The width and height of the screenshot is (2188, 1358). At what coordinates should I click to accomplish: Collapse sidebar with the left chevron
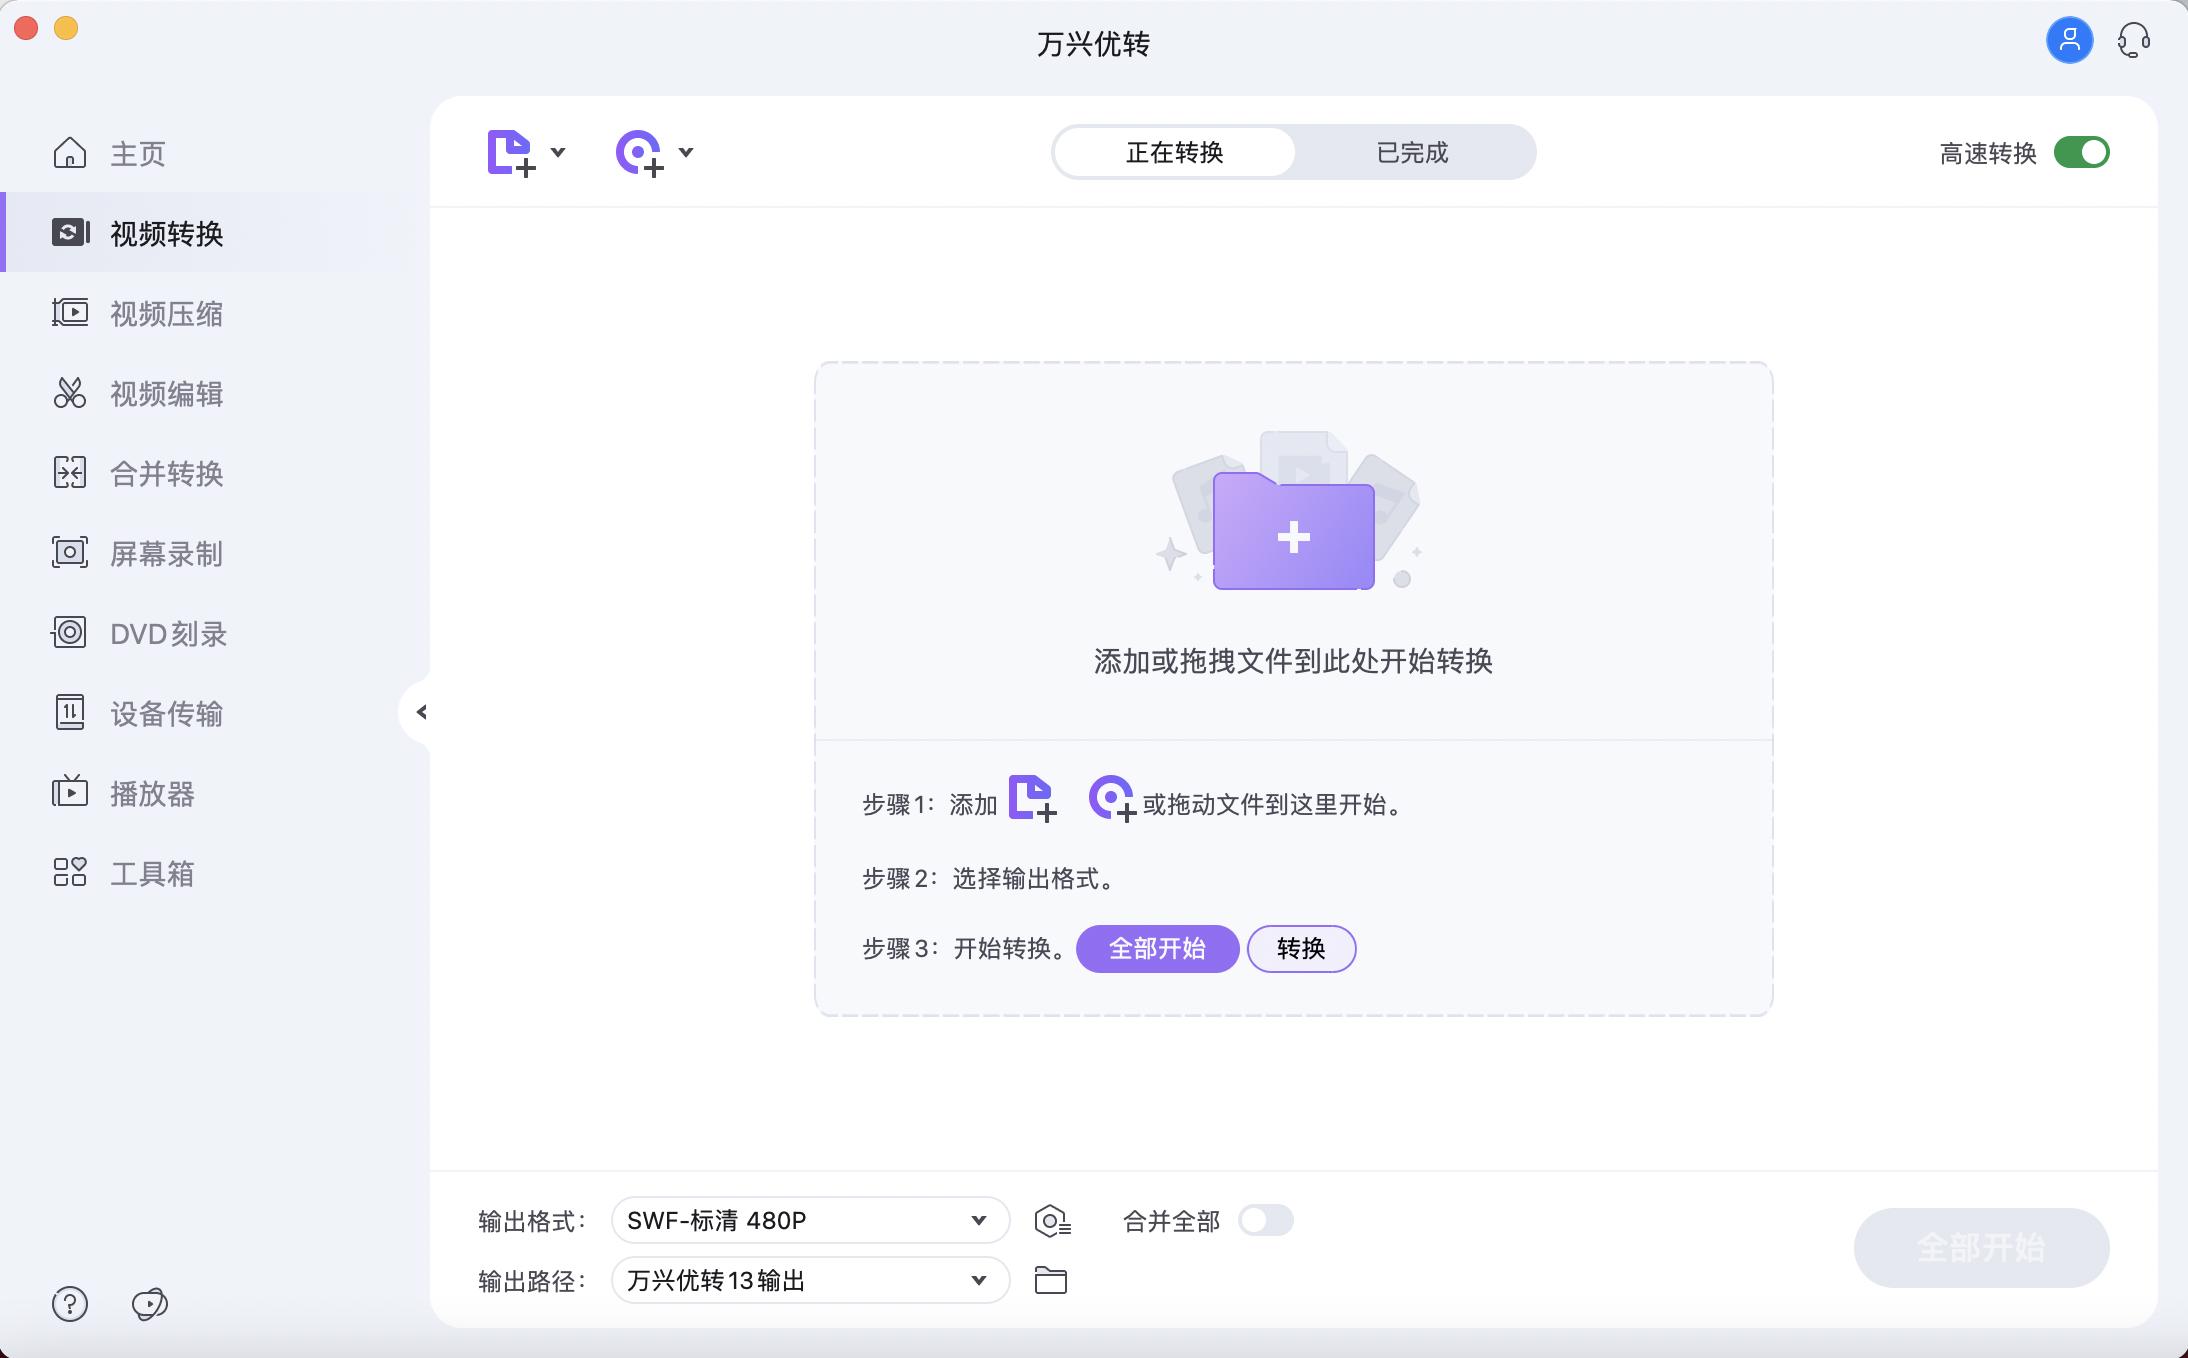(421, 712)
